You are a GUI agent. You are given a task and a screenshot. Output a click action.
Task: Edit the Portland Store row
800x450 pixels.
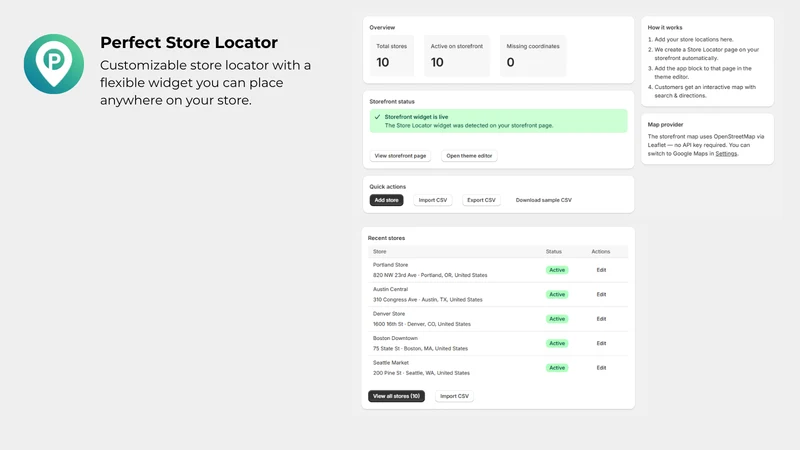tap(601, 270)
